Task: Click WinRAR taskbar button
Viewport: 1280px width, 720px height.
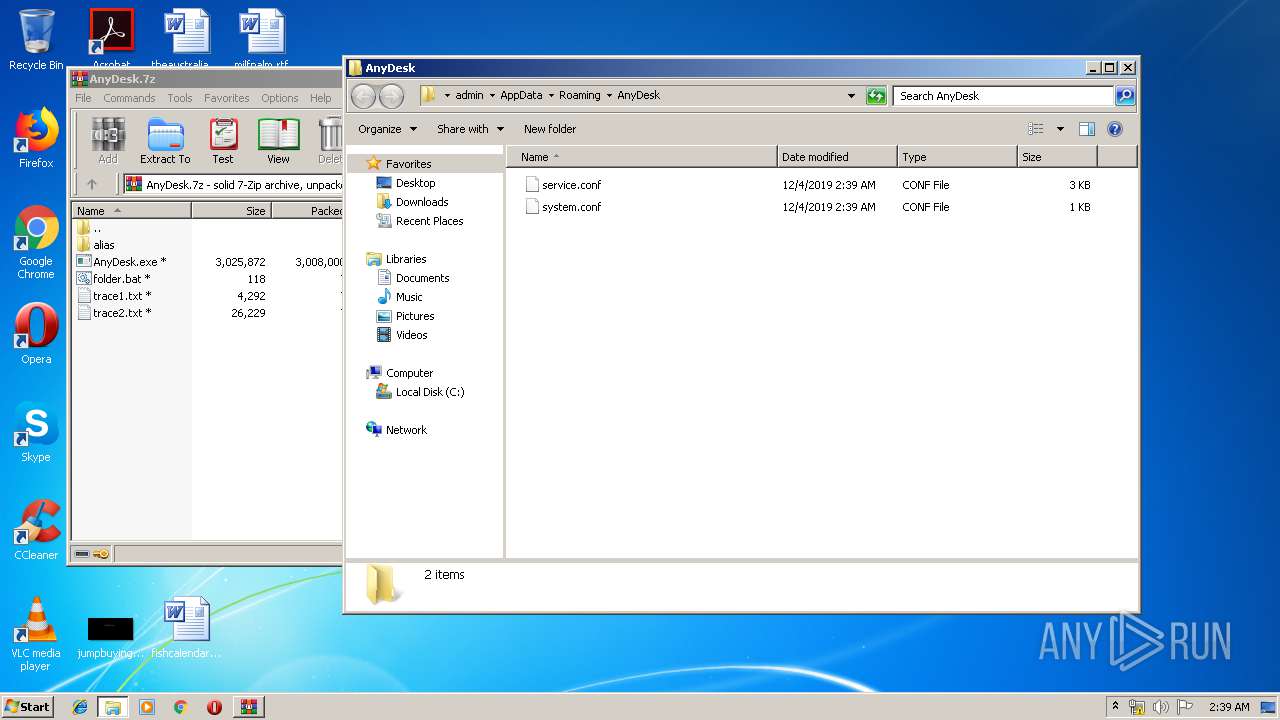Action: point(249,707)
